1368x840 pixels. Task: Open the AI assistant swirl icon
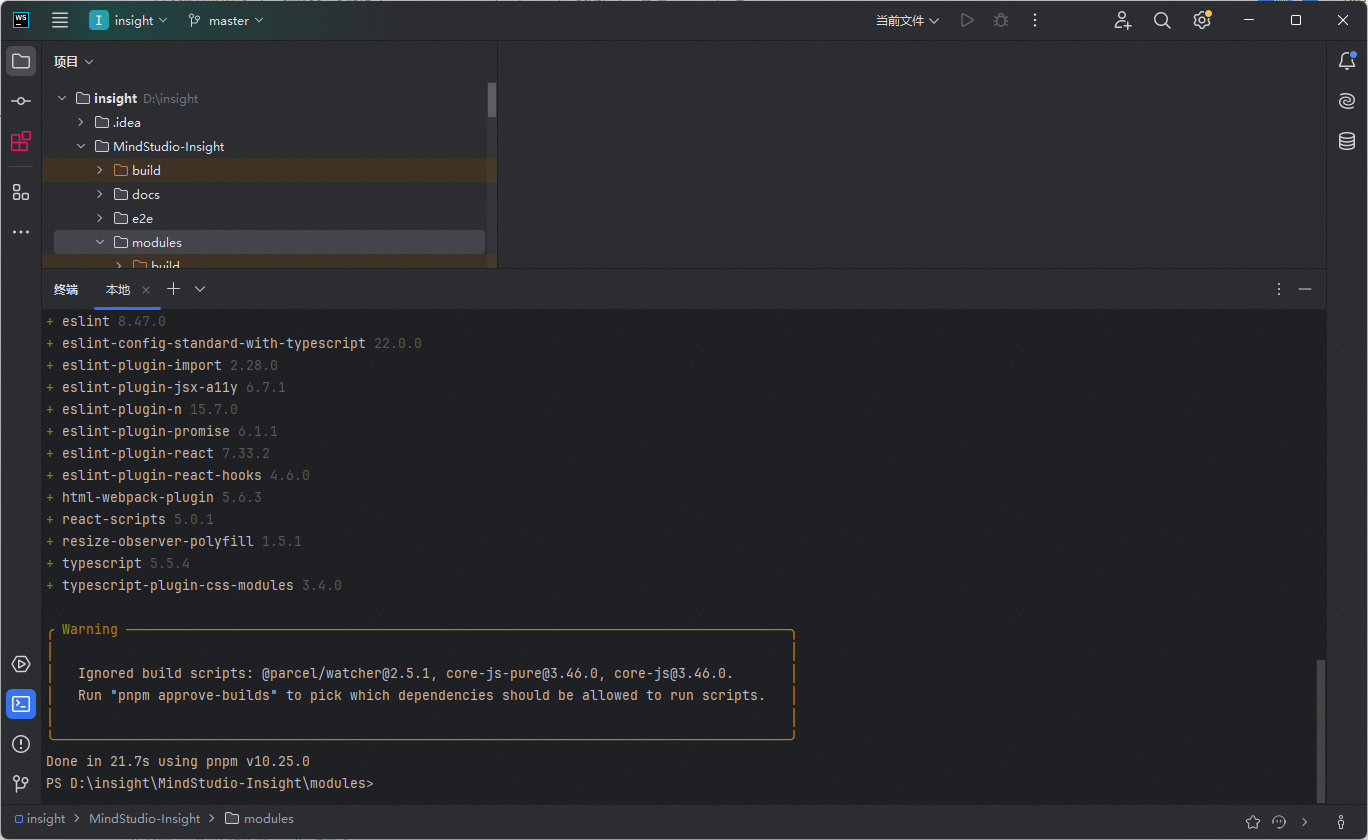1347,101
